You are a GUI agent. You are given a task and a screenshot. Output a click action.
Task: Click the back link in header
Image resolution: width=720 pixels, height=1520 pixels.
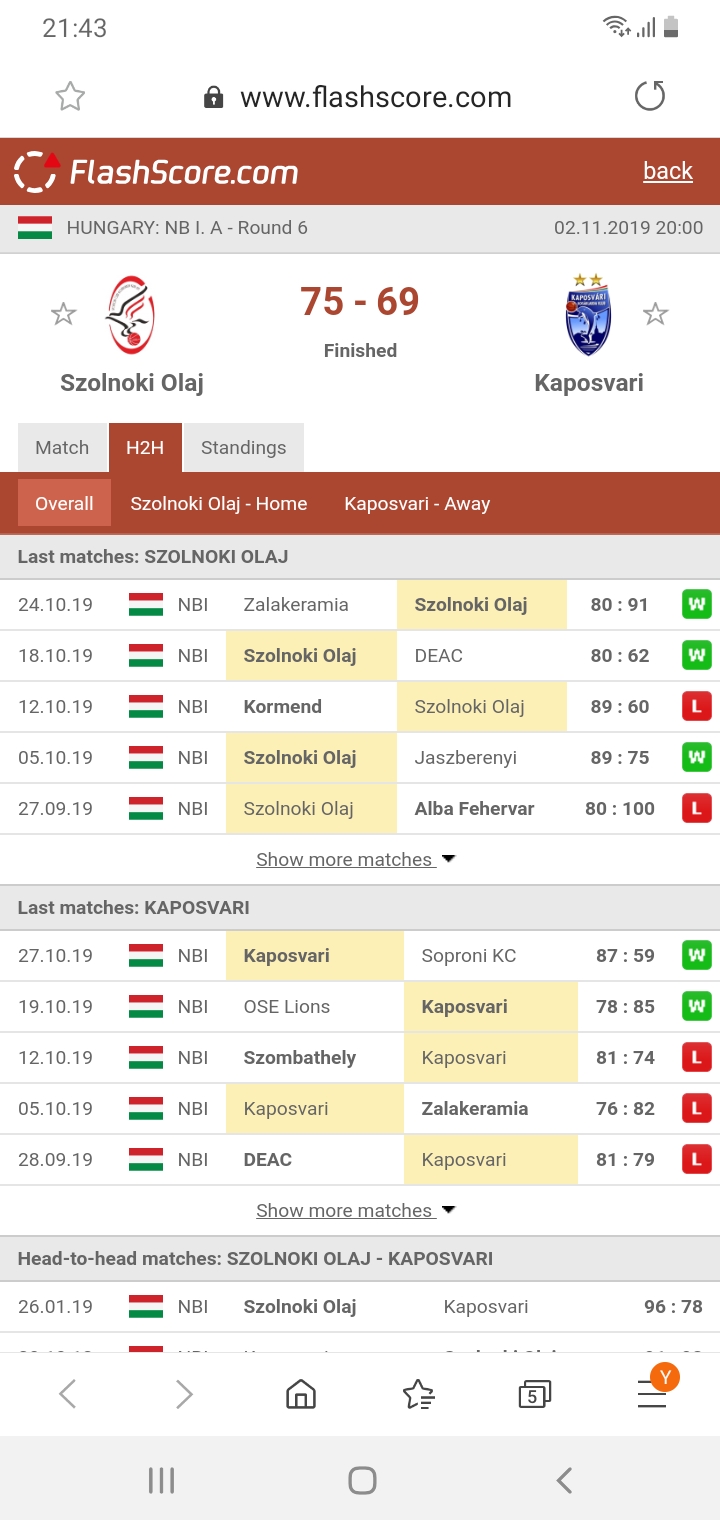pyautogui.click(x=668, y=171)
